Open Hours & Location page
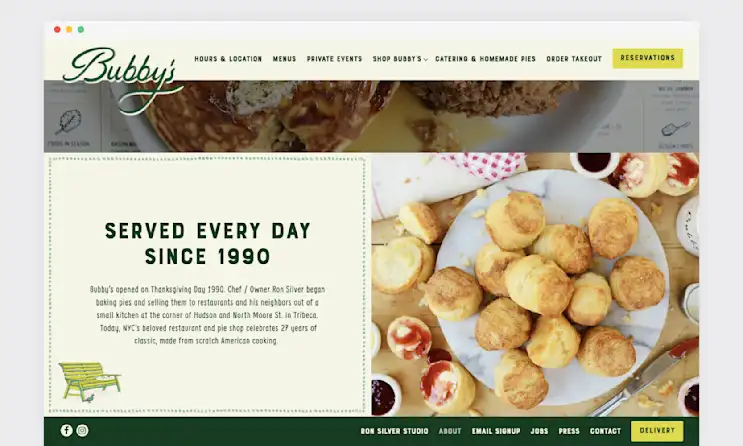This screenshot has height=446, width=743. [228, 59]
